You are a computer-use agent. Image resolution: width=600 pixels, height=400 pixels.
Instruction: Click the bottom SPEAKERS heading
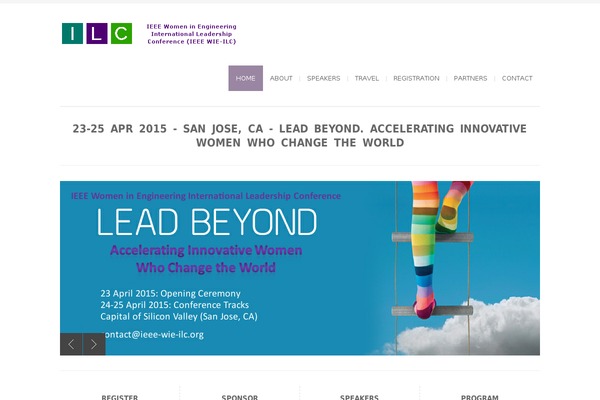tap(359, 397)
